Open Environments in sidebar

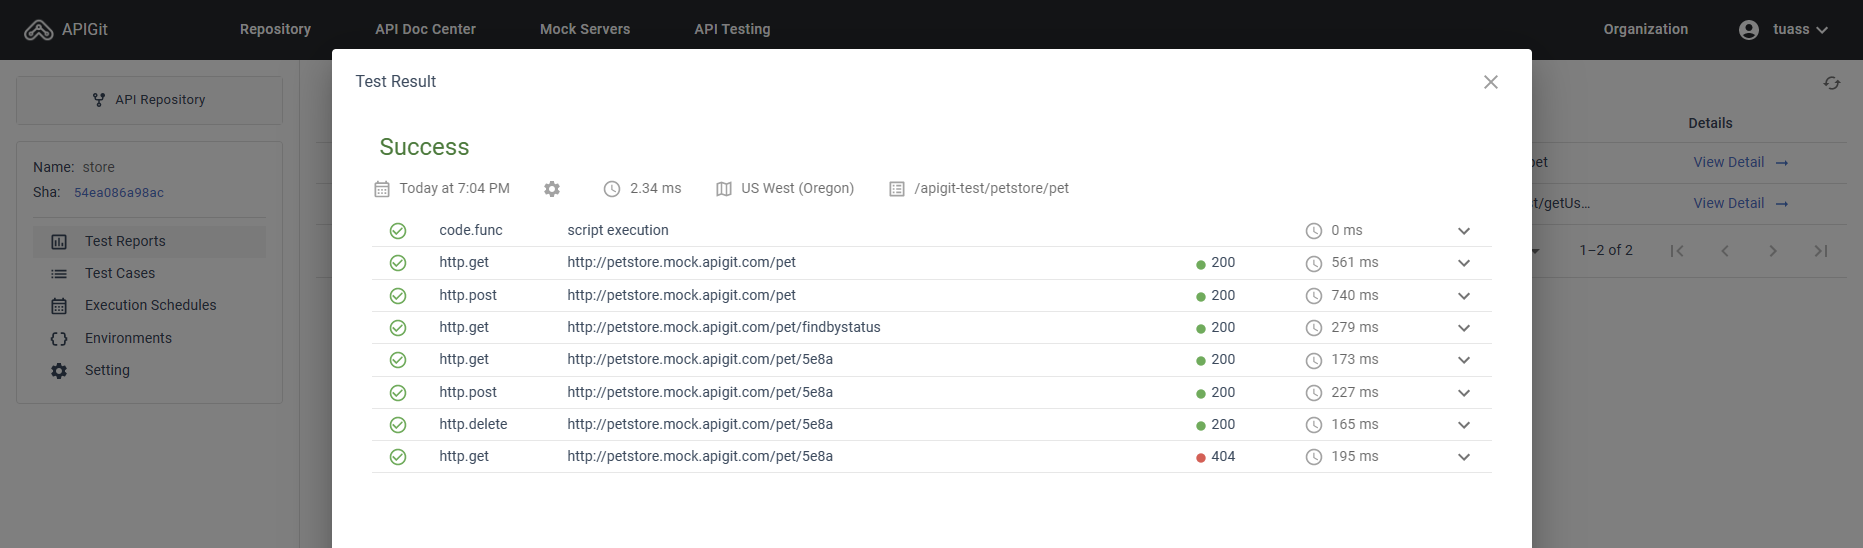(150, 338)
